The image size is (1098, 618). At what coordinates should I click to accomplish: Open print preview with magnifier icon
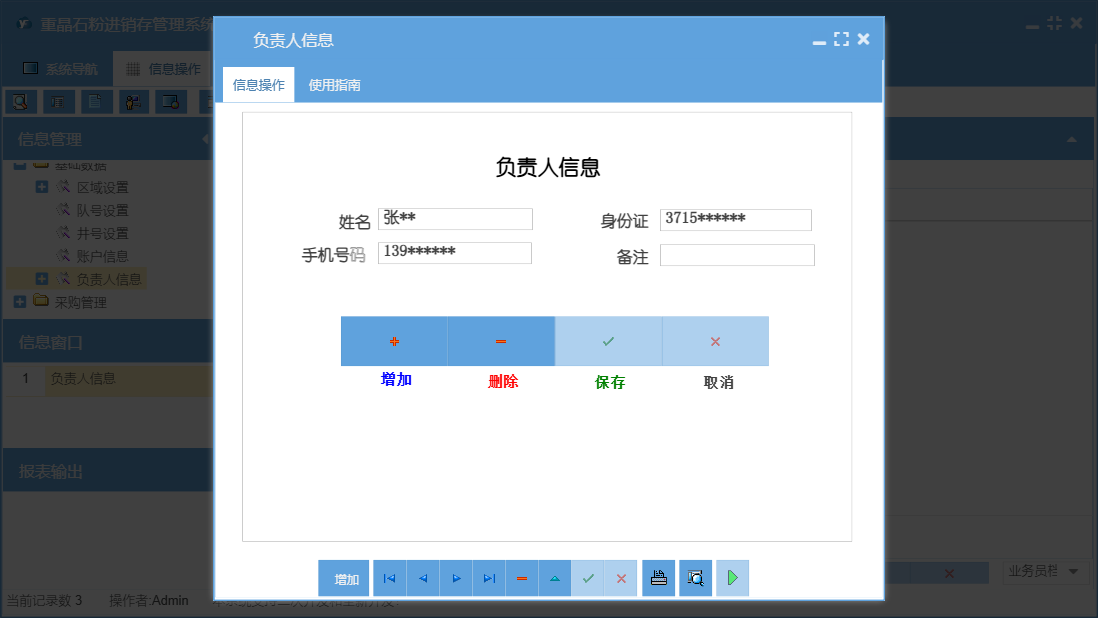[695, 578]
